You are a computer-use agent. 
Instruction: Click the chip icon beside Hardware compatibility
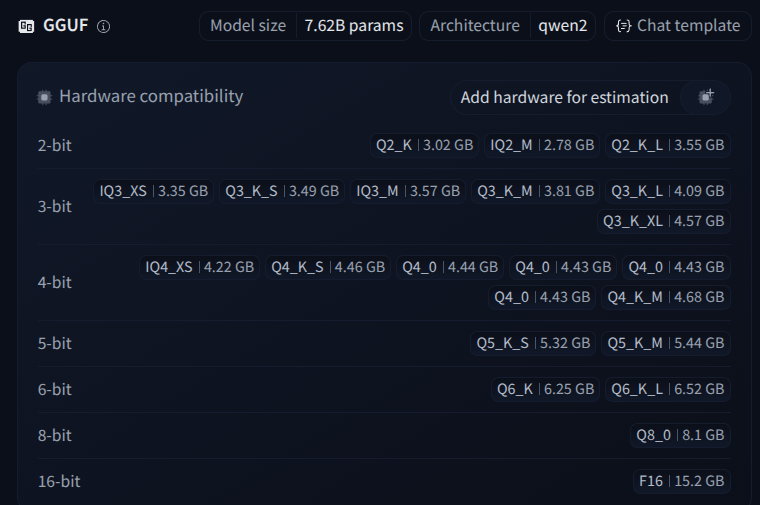click(x=44, y=97)
